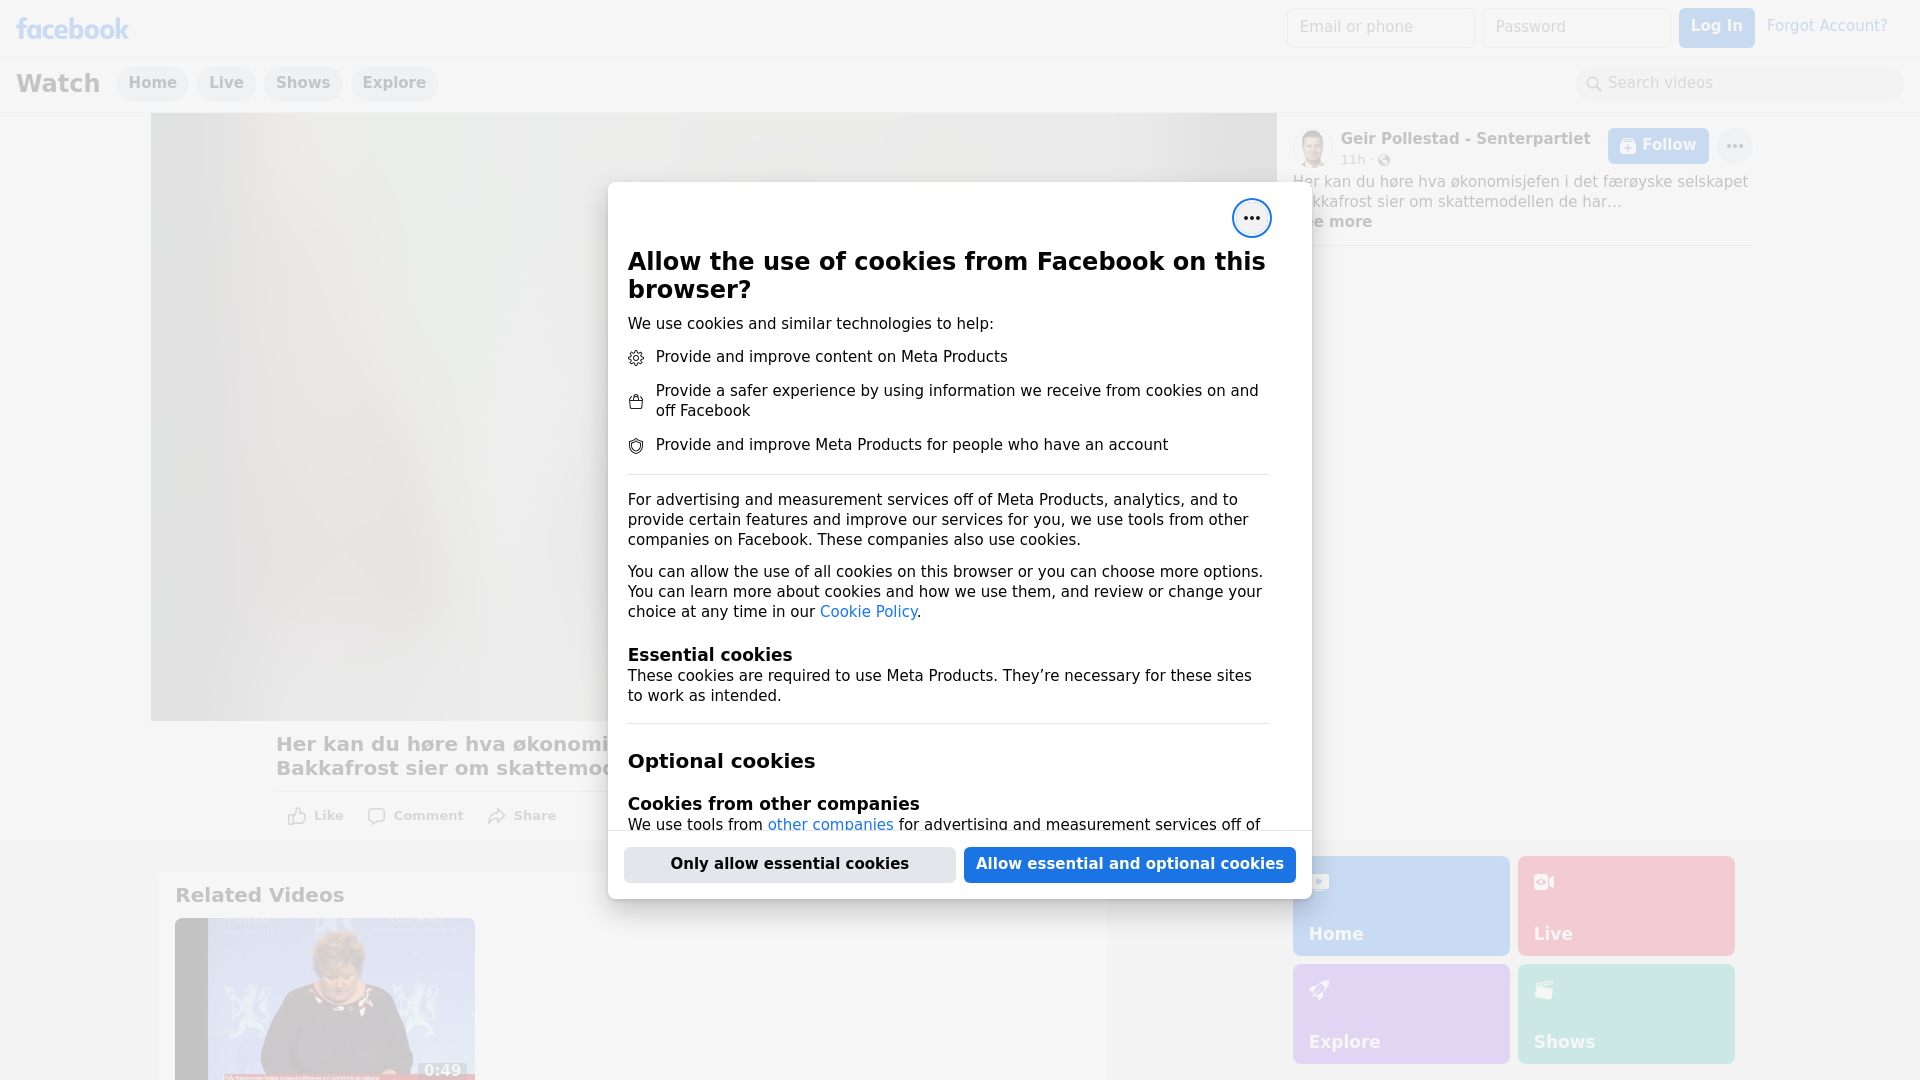1920x1080 pixels.
Task: Click the Share arrow icon
Action: click(x=497, y=816)
